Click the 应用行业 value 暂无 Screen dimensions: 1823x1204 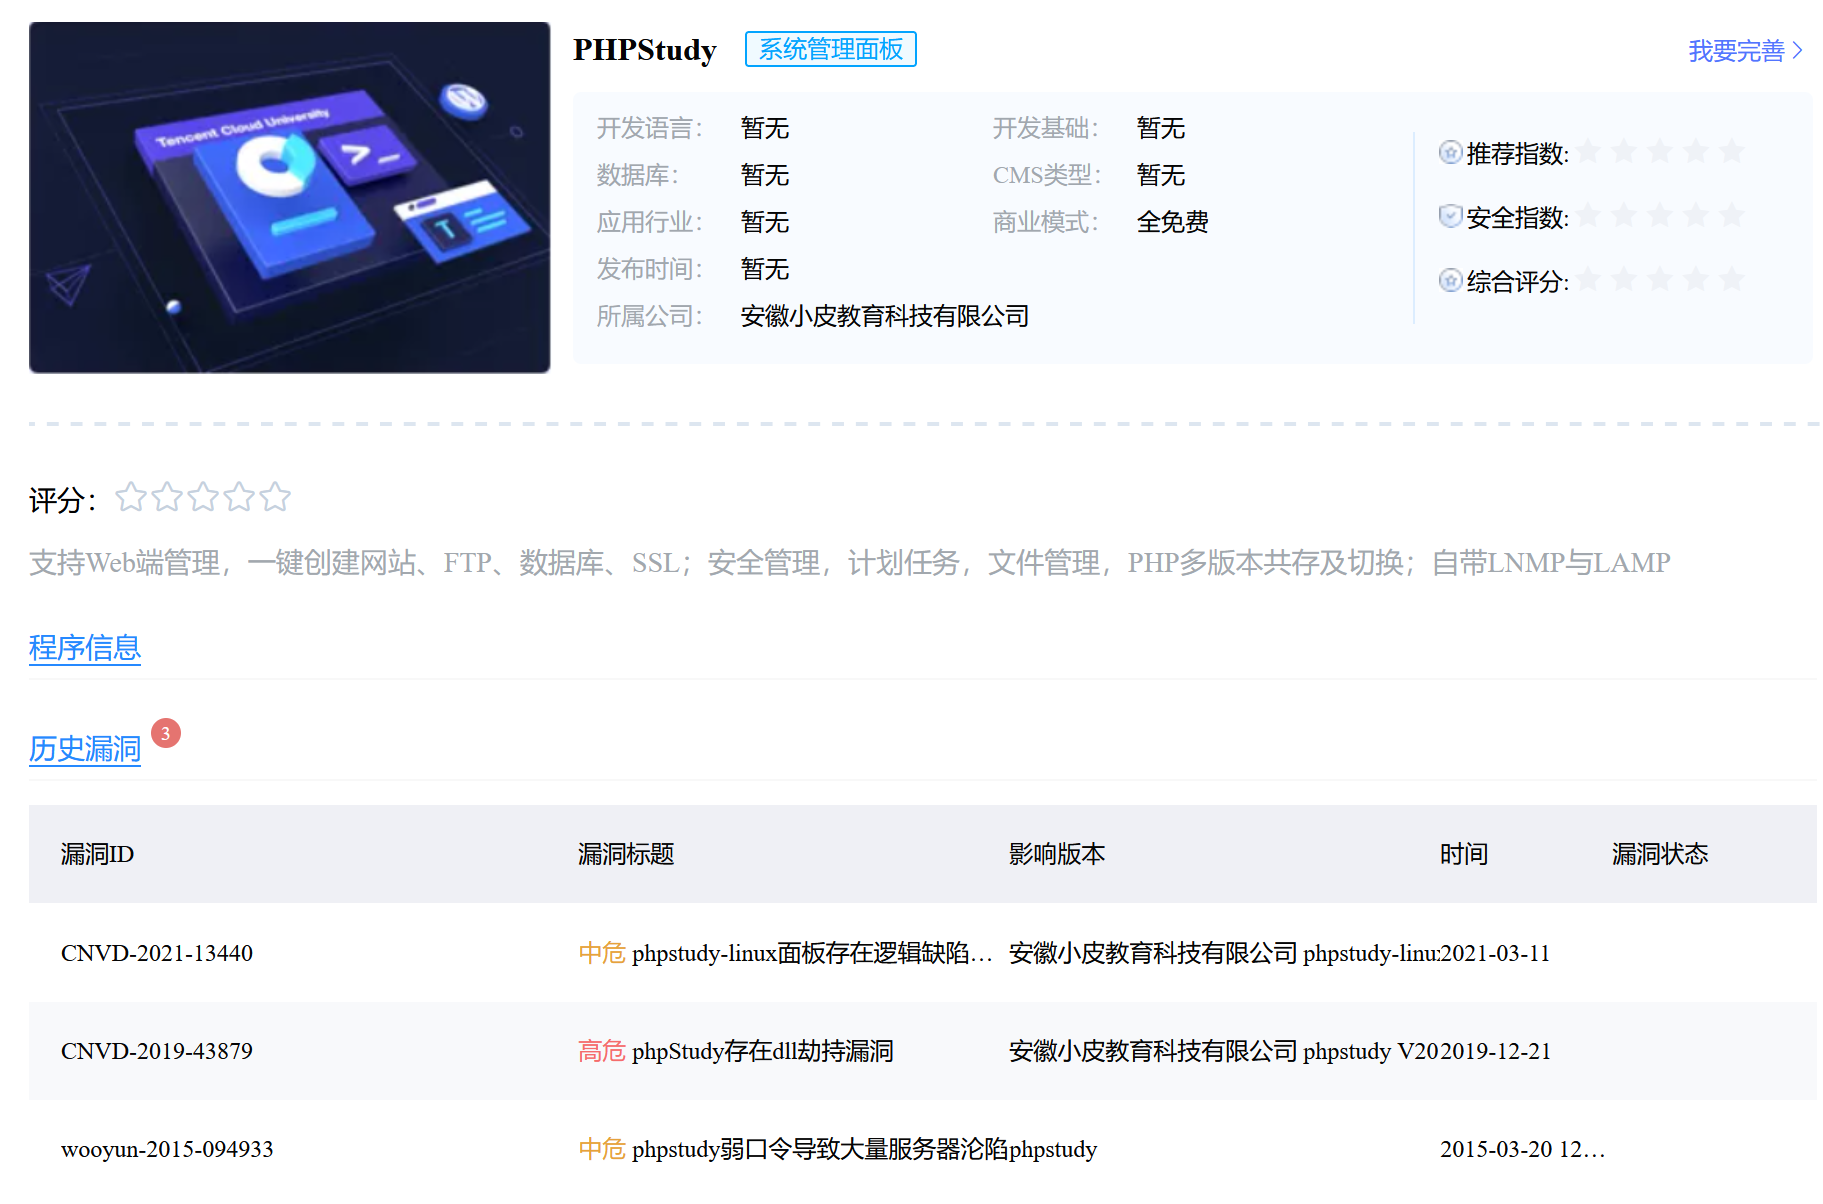(765, 222)
